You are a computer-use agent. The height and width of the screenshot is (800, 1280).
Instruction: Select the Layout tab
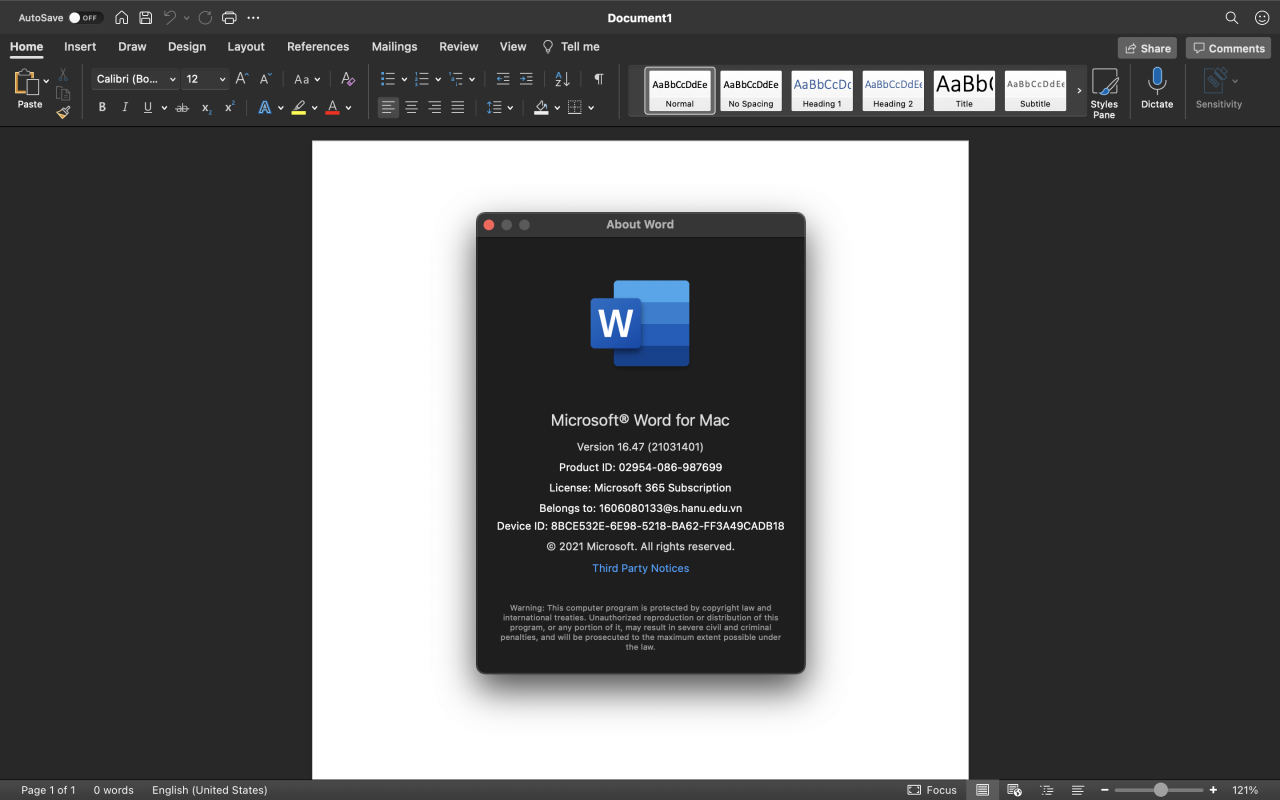(x=246, y=47)
